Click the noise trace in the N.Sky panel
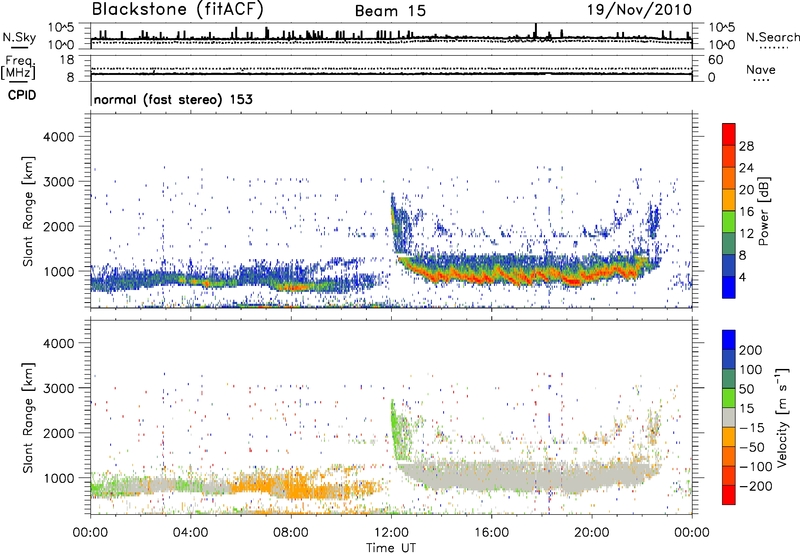This screenshot has width=800, height=554. click(x=391, y=38)
